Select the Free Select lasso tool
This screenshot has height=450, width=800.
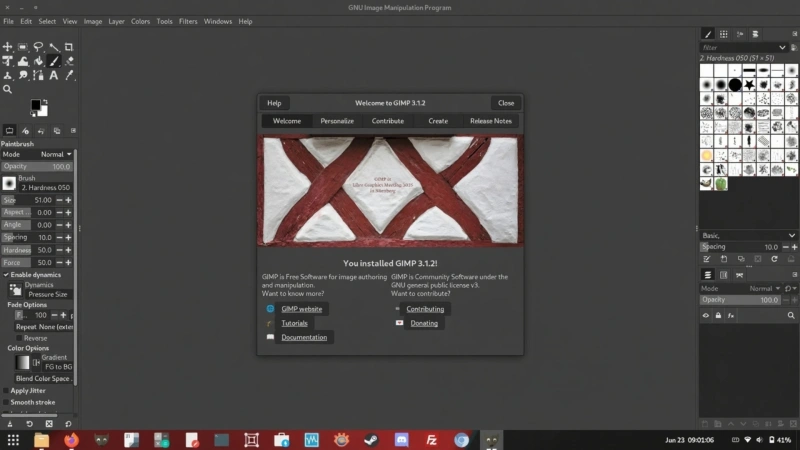(x=38, y=47)
